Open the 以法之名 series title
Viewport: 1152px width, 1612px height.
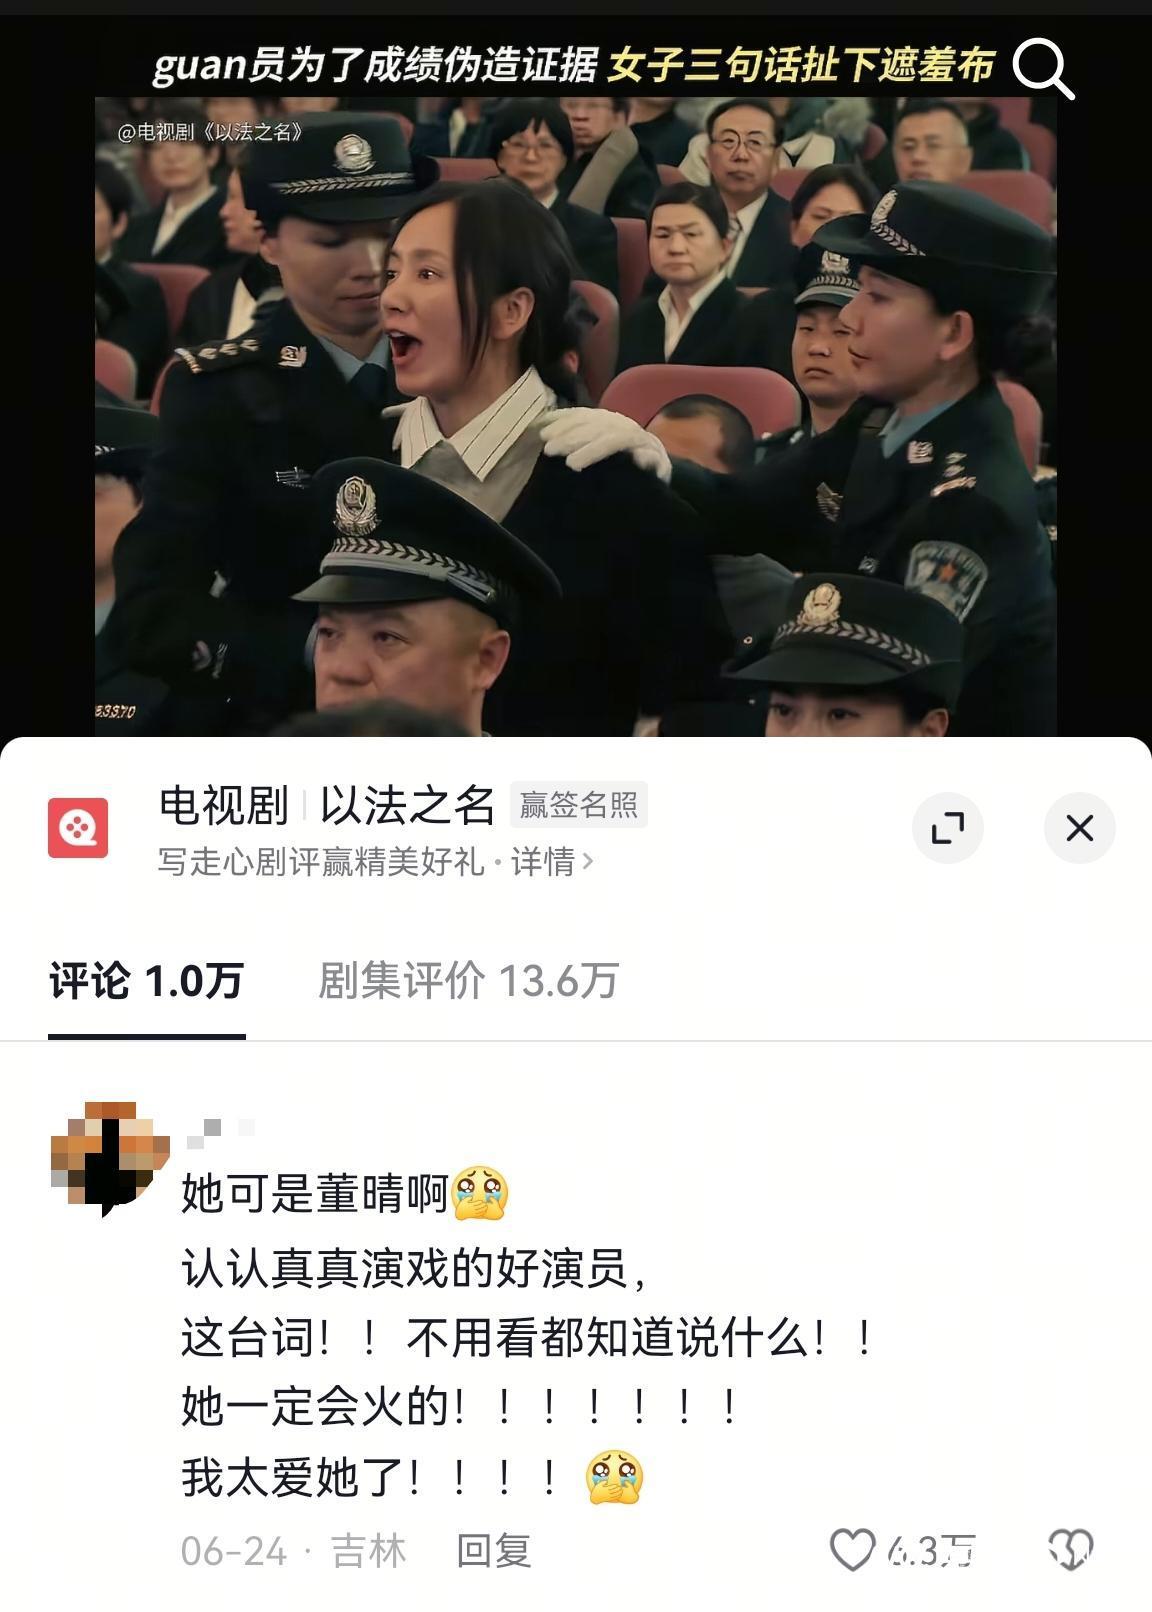[407, 805]
